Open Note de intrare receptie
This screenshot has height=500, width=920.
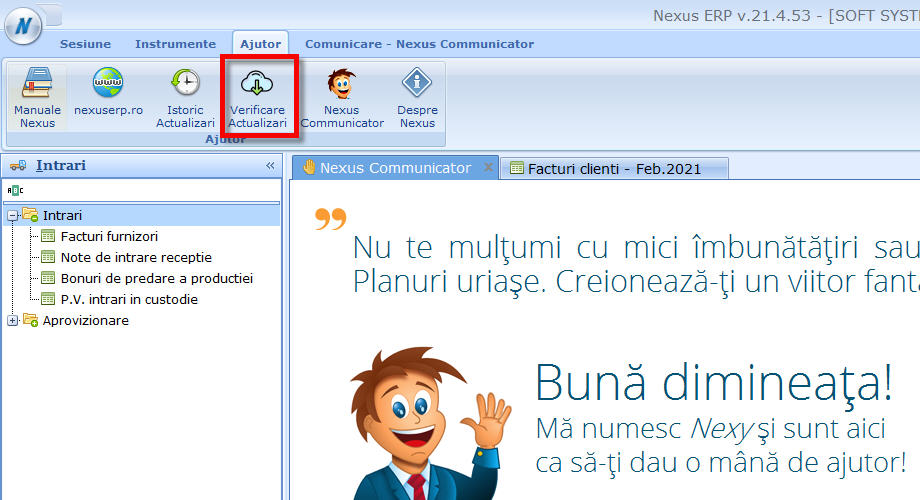pos(136,258)
